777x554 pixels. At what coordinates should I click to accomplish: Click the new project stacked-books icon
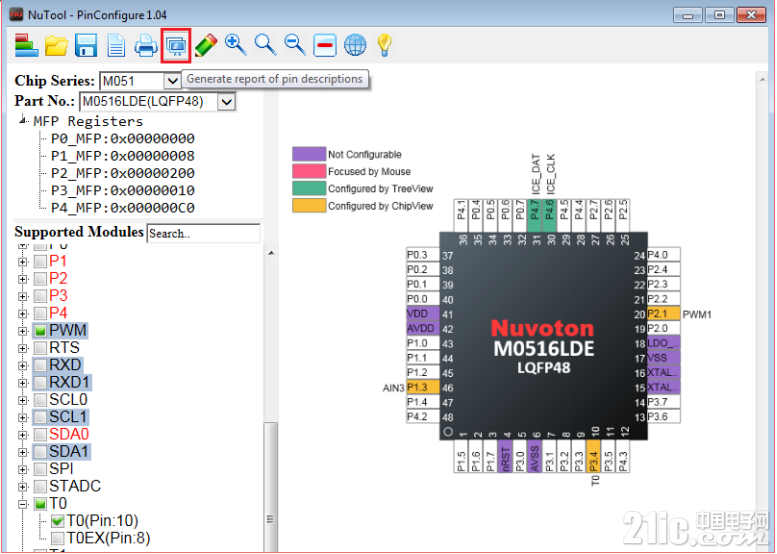pyautogui.click(x=26, y=45)
